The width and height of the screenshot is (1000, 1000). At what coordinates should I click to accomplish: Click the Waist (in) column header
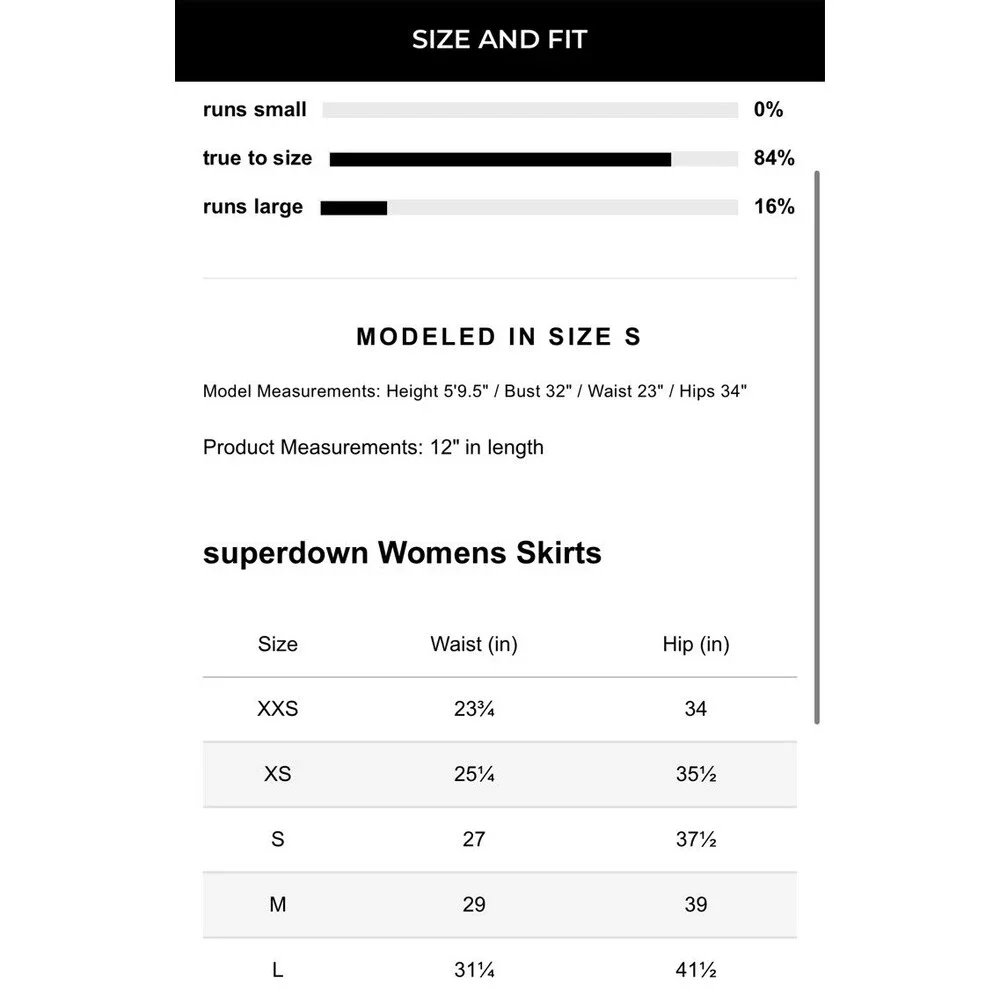point(474,644)
